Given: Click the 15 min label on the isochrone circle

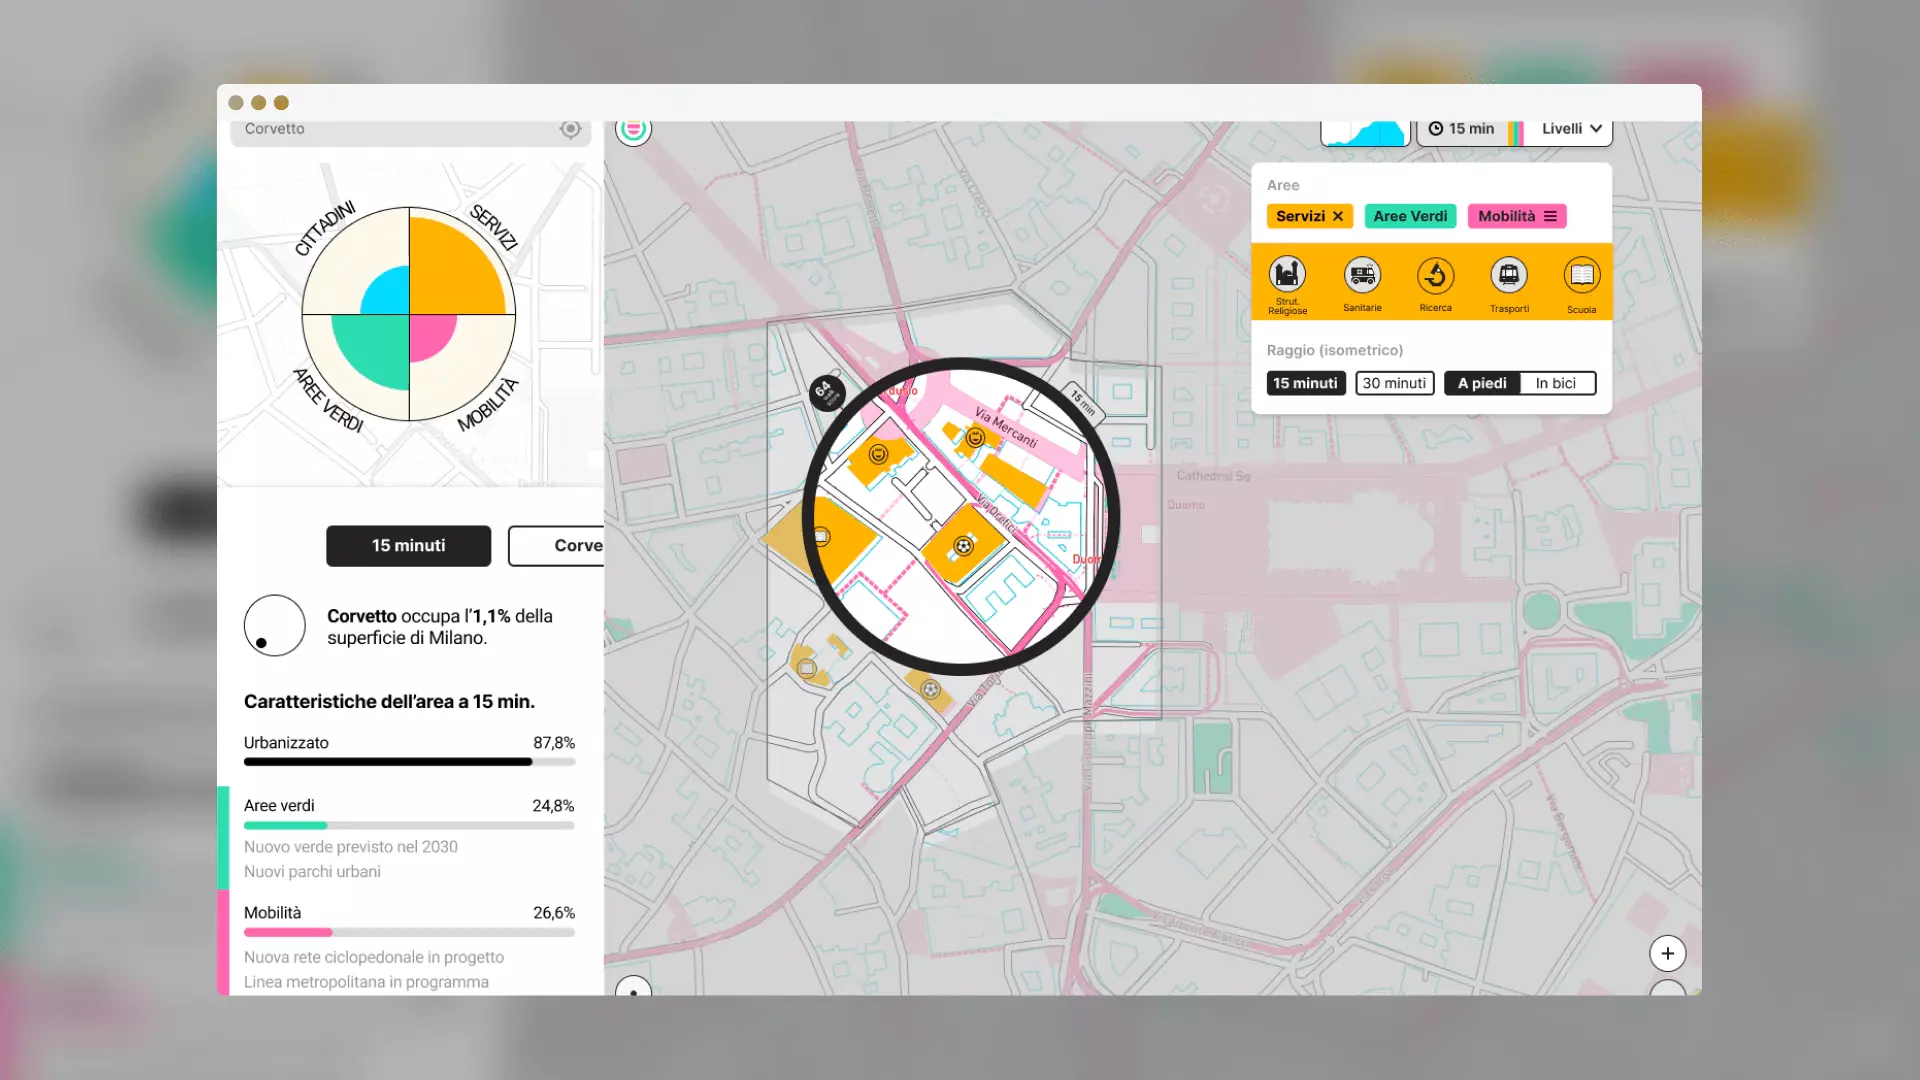Looking at the screenshot, I should pos(1083,402).
